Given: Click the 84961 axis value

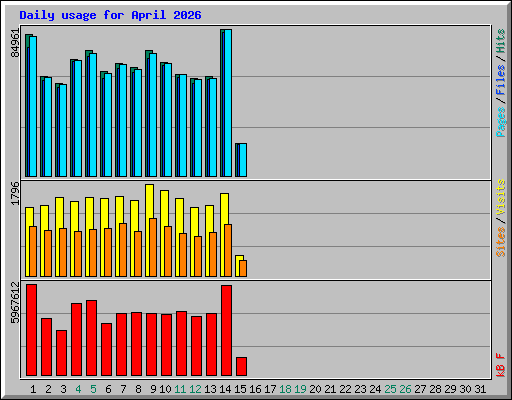Looking at the screenshot, I should (15, 43).
